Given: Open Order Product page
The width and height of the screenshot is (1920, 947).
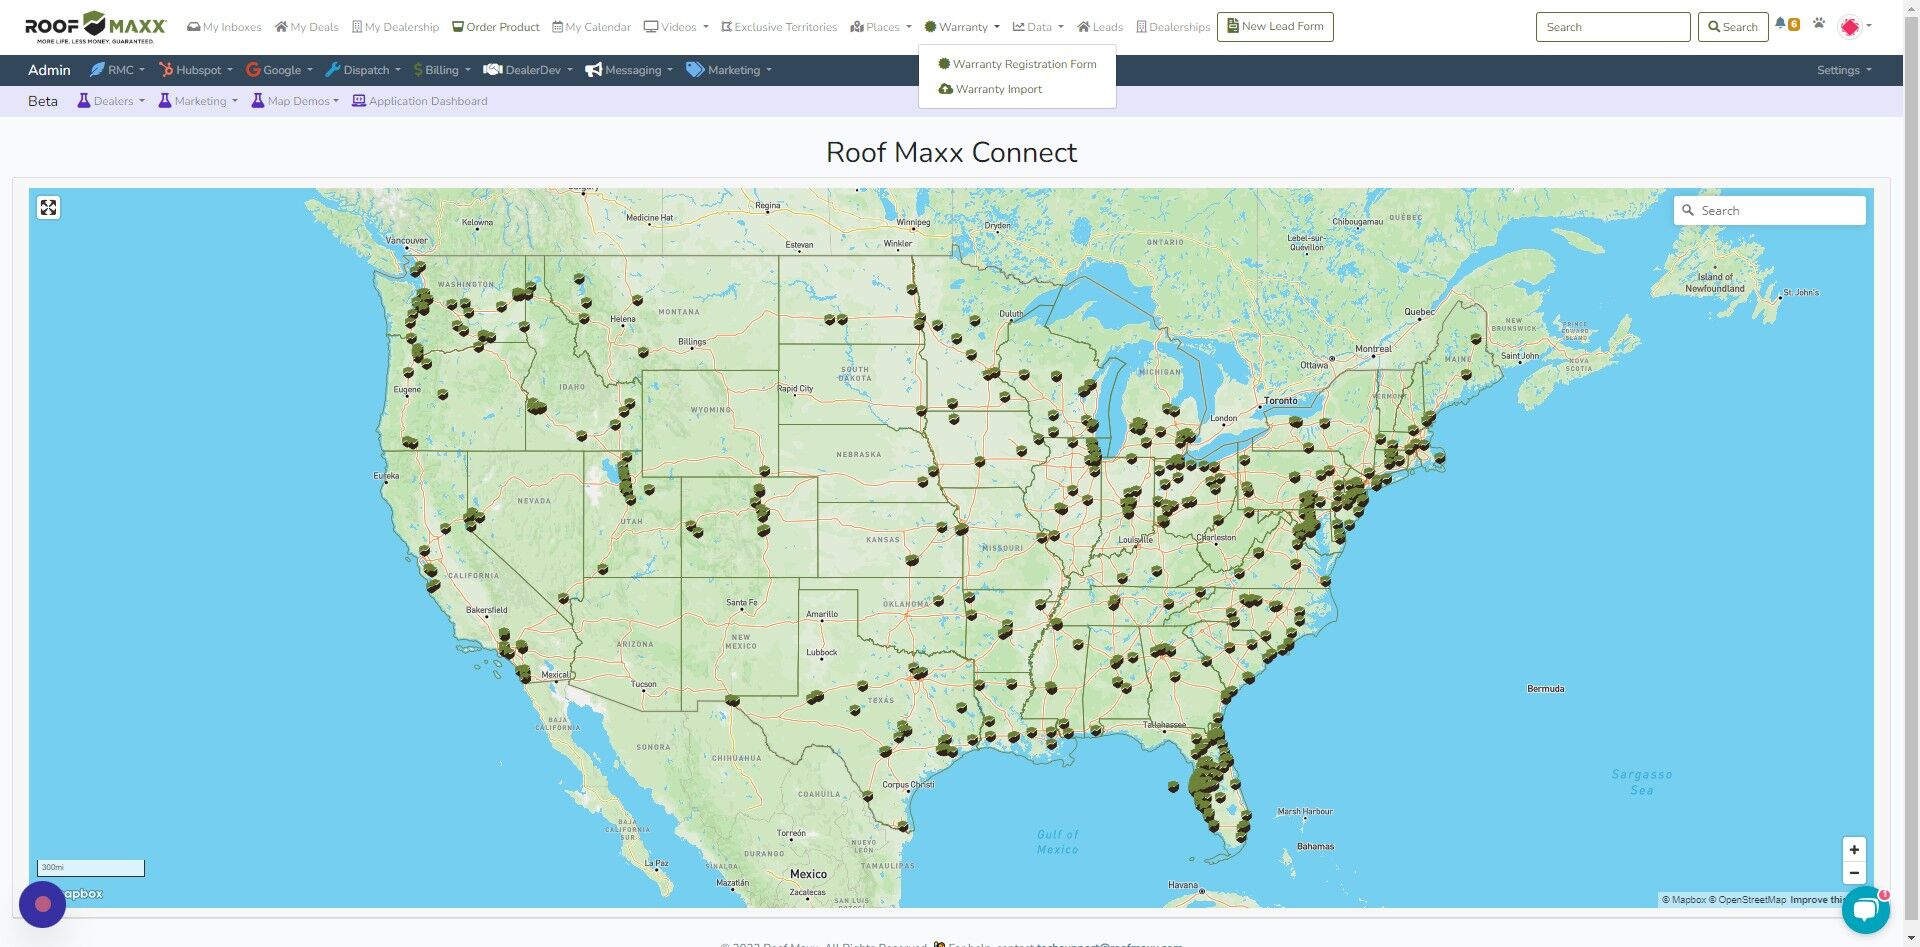Looking at the screenshot, I should (x=496, y=27).
